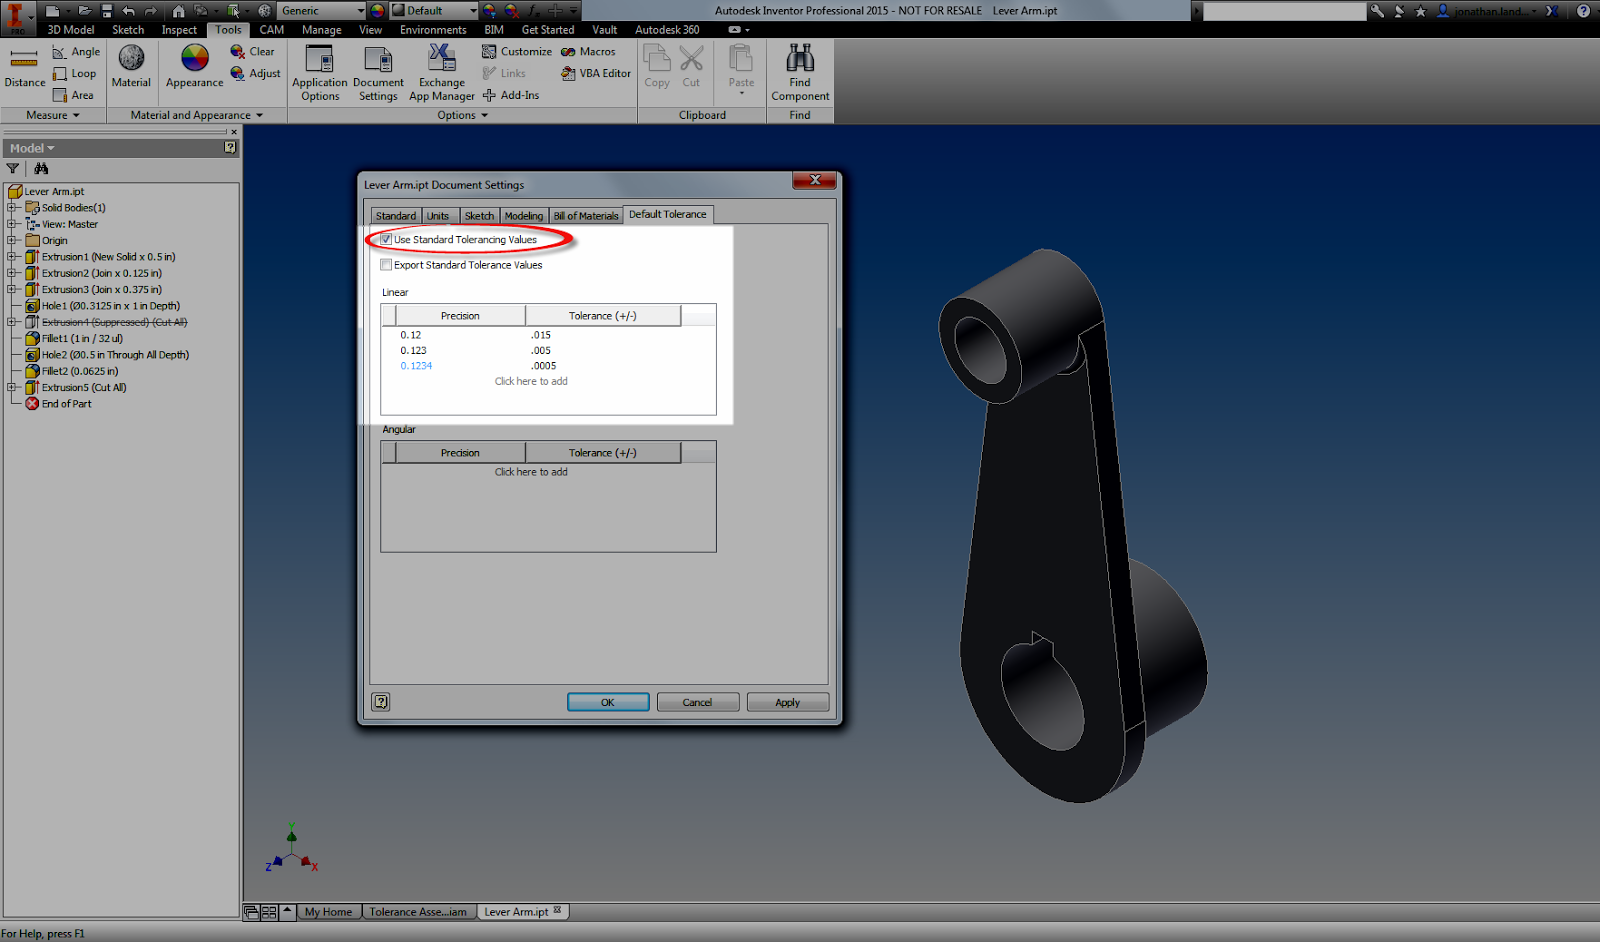Viewport: 1600px width, 942px height.
Task: Enable Export Standard Tolerance Values checkbox
Action: click(x=386, y=265)
